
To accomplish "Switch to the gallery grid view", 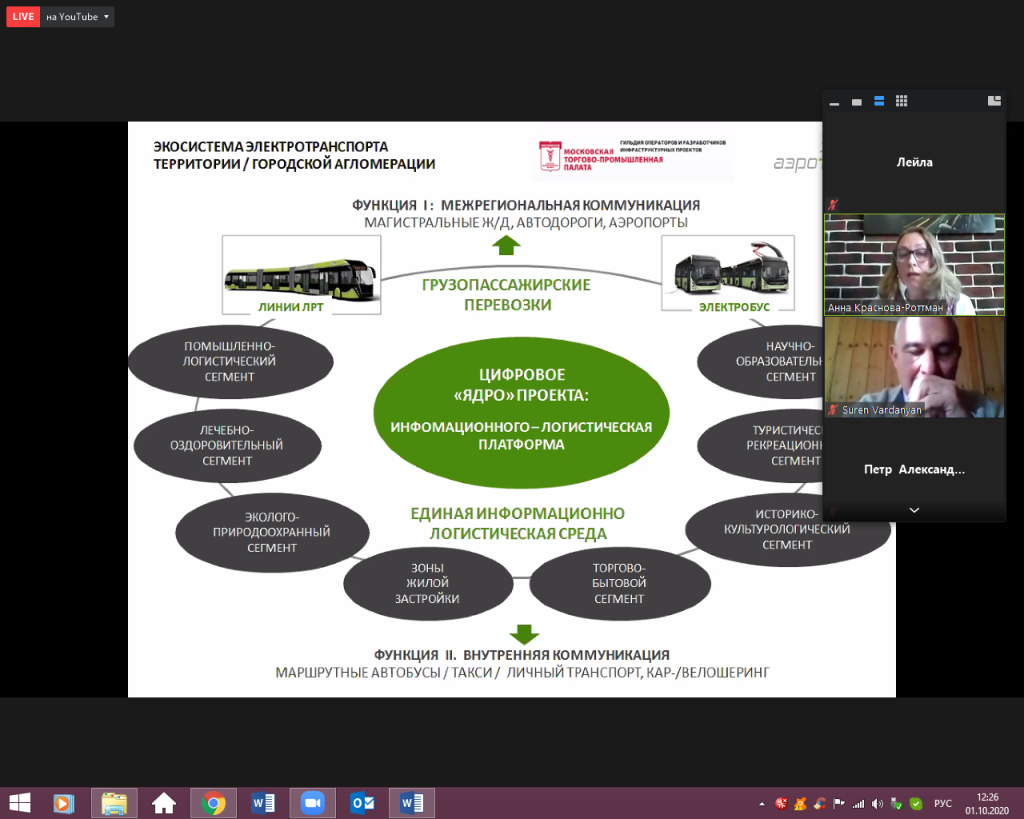I will coord(901,101).
